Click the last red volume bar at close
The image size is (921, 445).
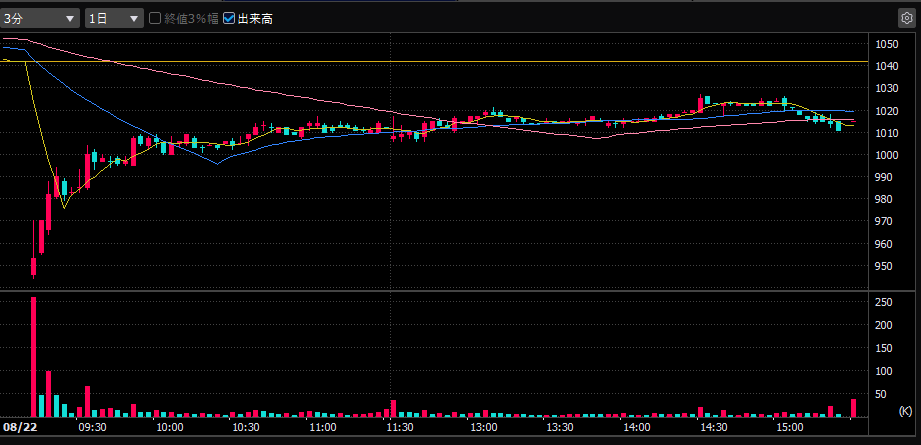tap(853, 408)
